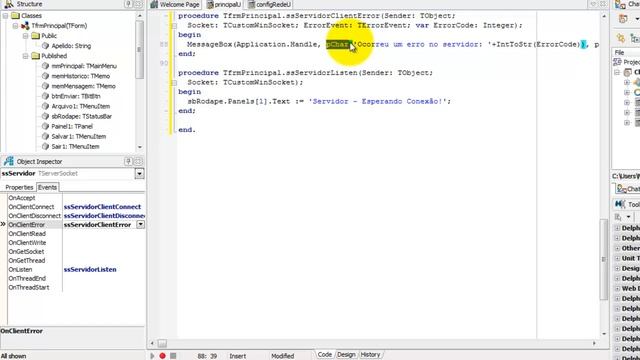Select memMensagem: TMemo entry
Image resolution: width=640 pixels, height=360 pixels.
pyautogui.click(x=83, y=86)
